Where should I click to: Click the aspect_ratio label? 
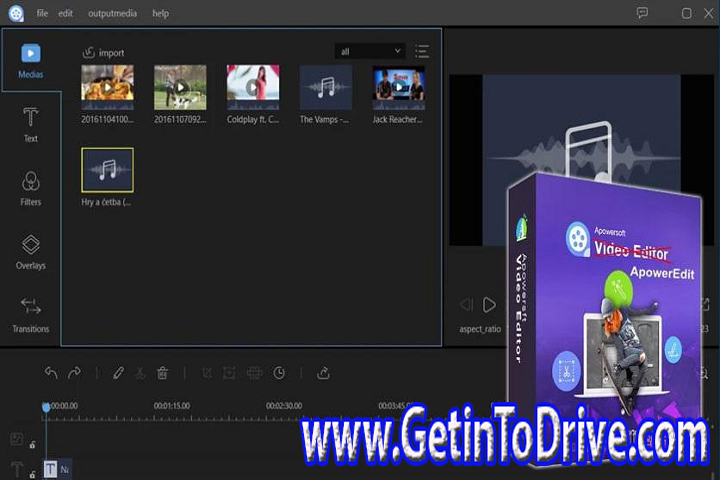pyautogui.click(x=480, y=329)
